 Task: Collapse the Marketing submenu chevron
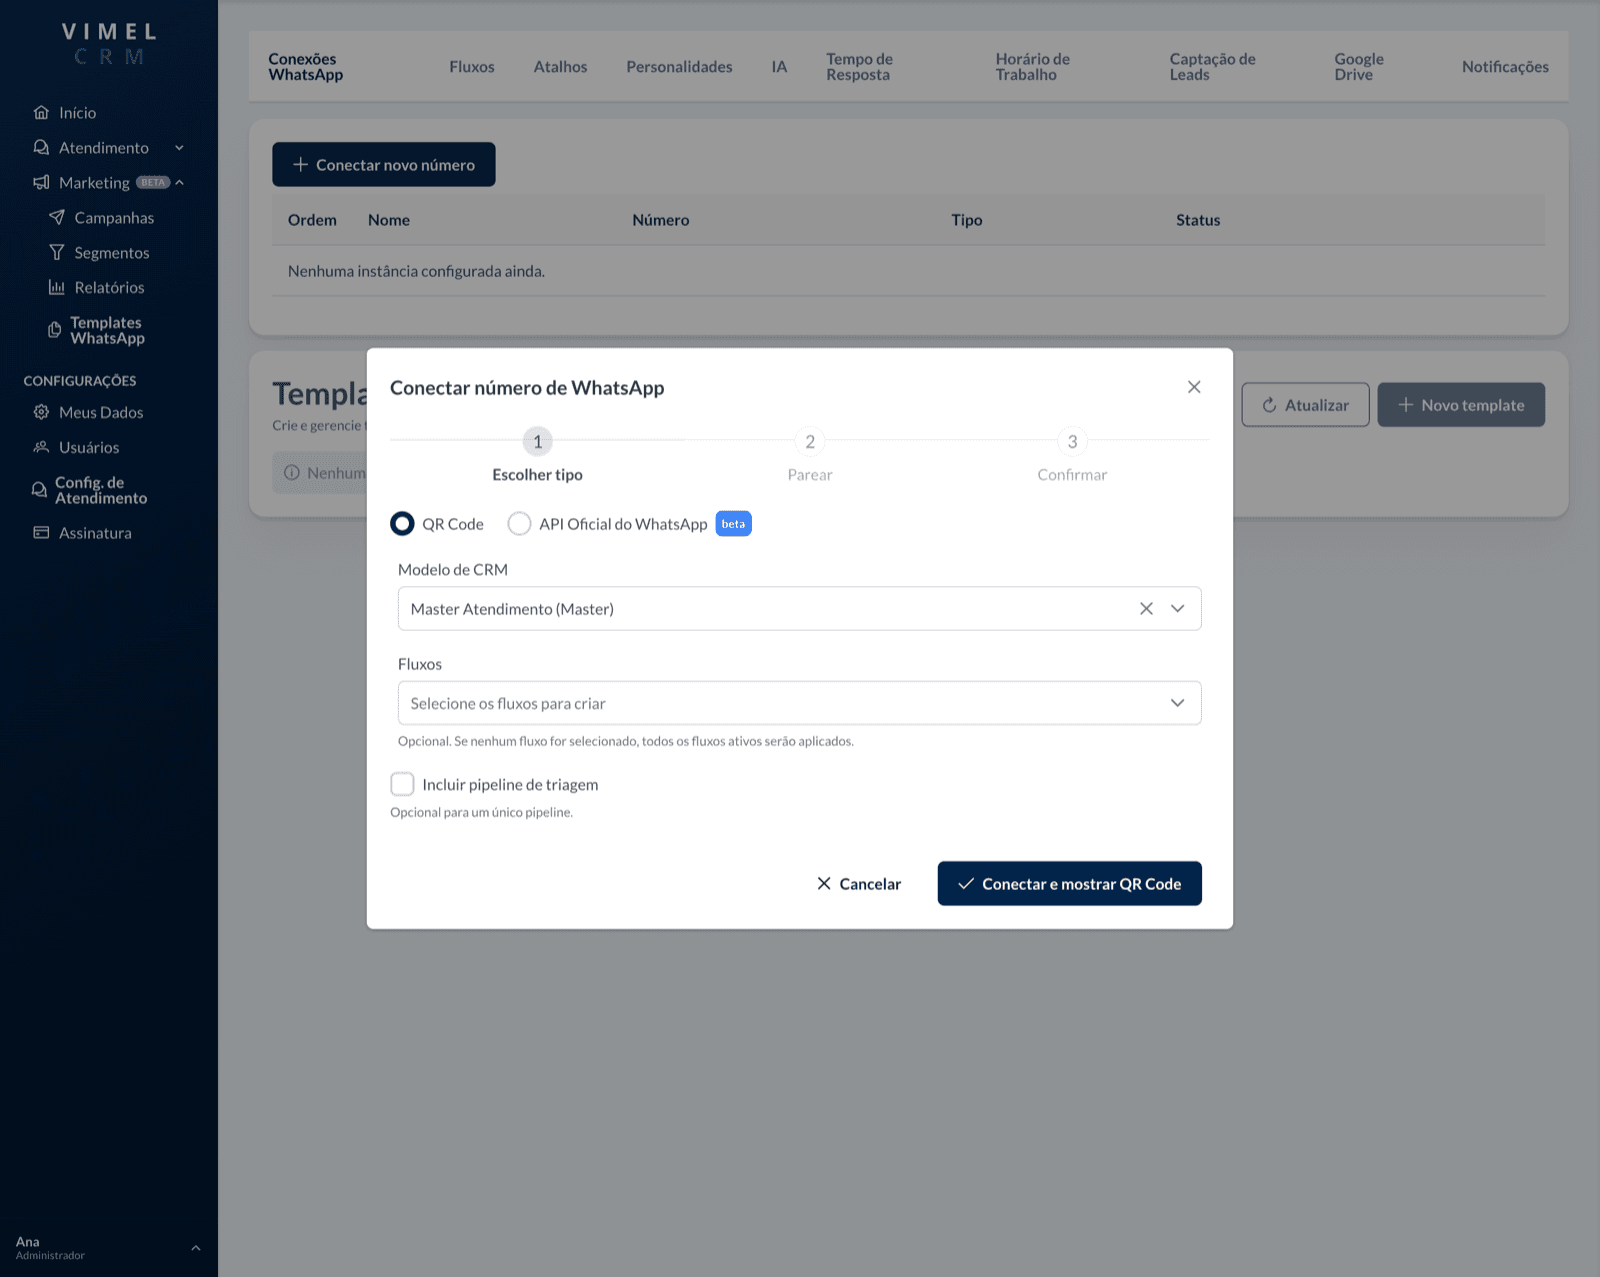[180, 182]
